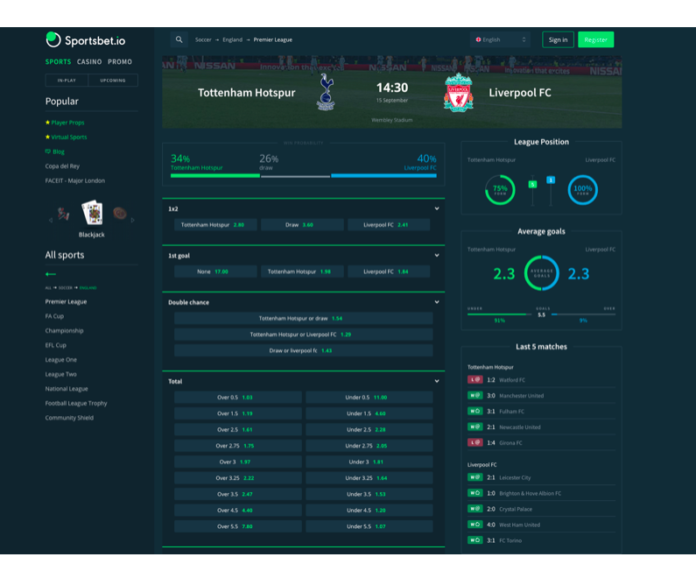
Task: Click the win badge for Manchester United match
Action: coord(475,395)
